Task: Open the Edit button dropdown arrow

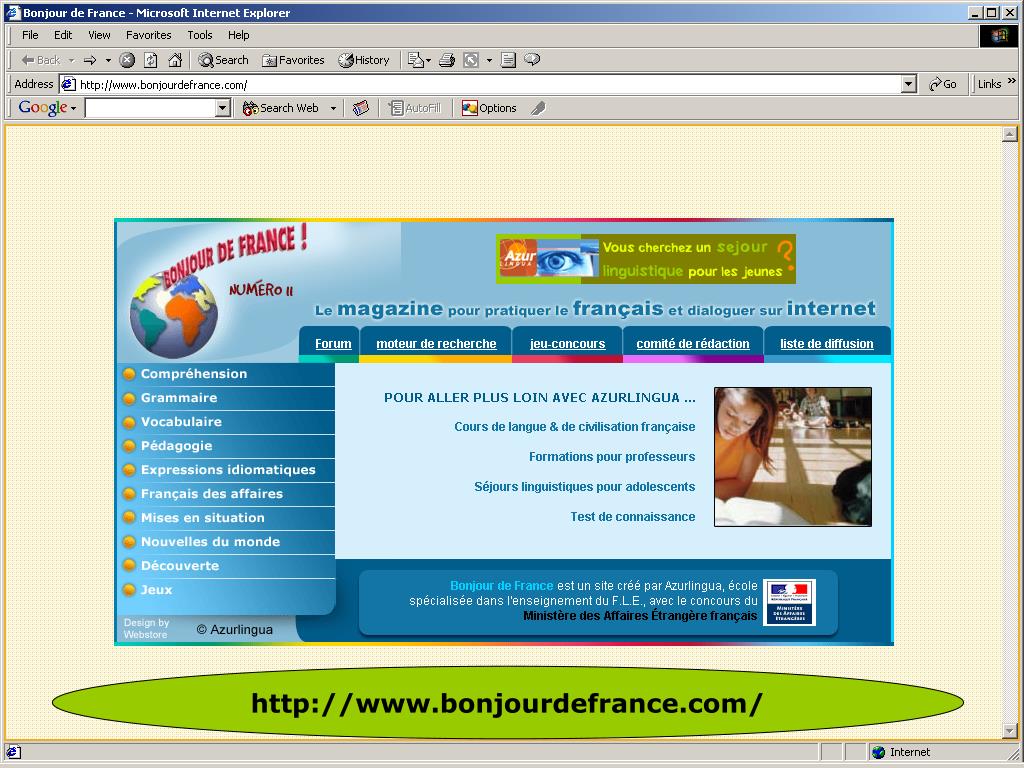Action: click(x=489, y=60)
